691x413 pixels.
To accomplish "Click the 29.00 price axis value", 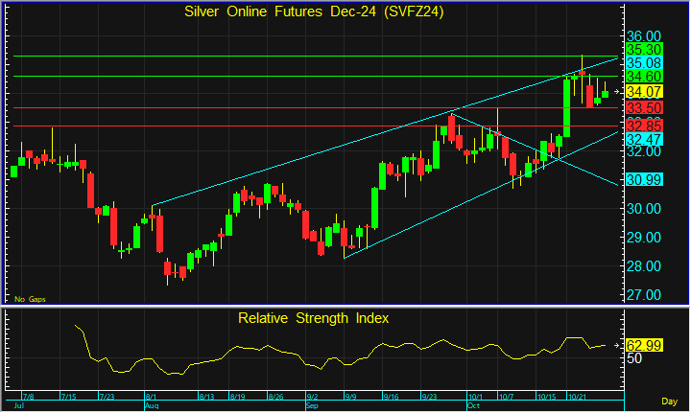I will click(644, 238).
